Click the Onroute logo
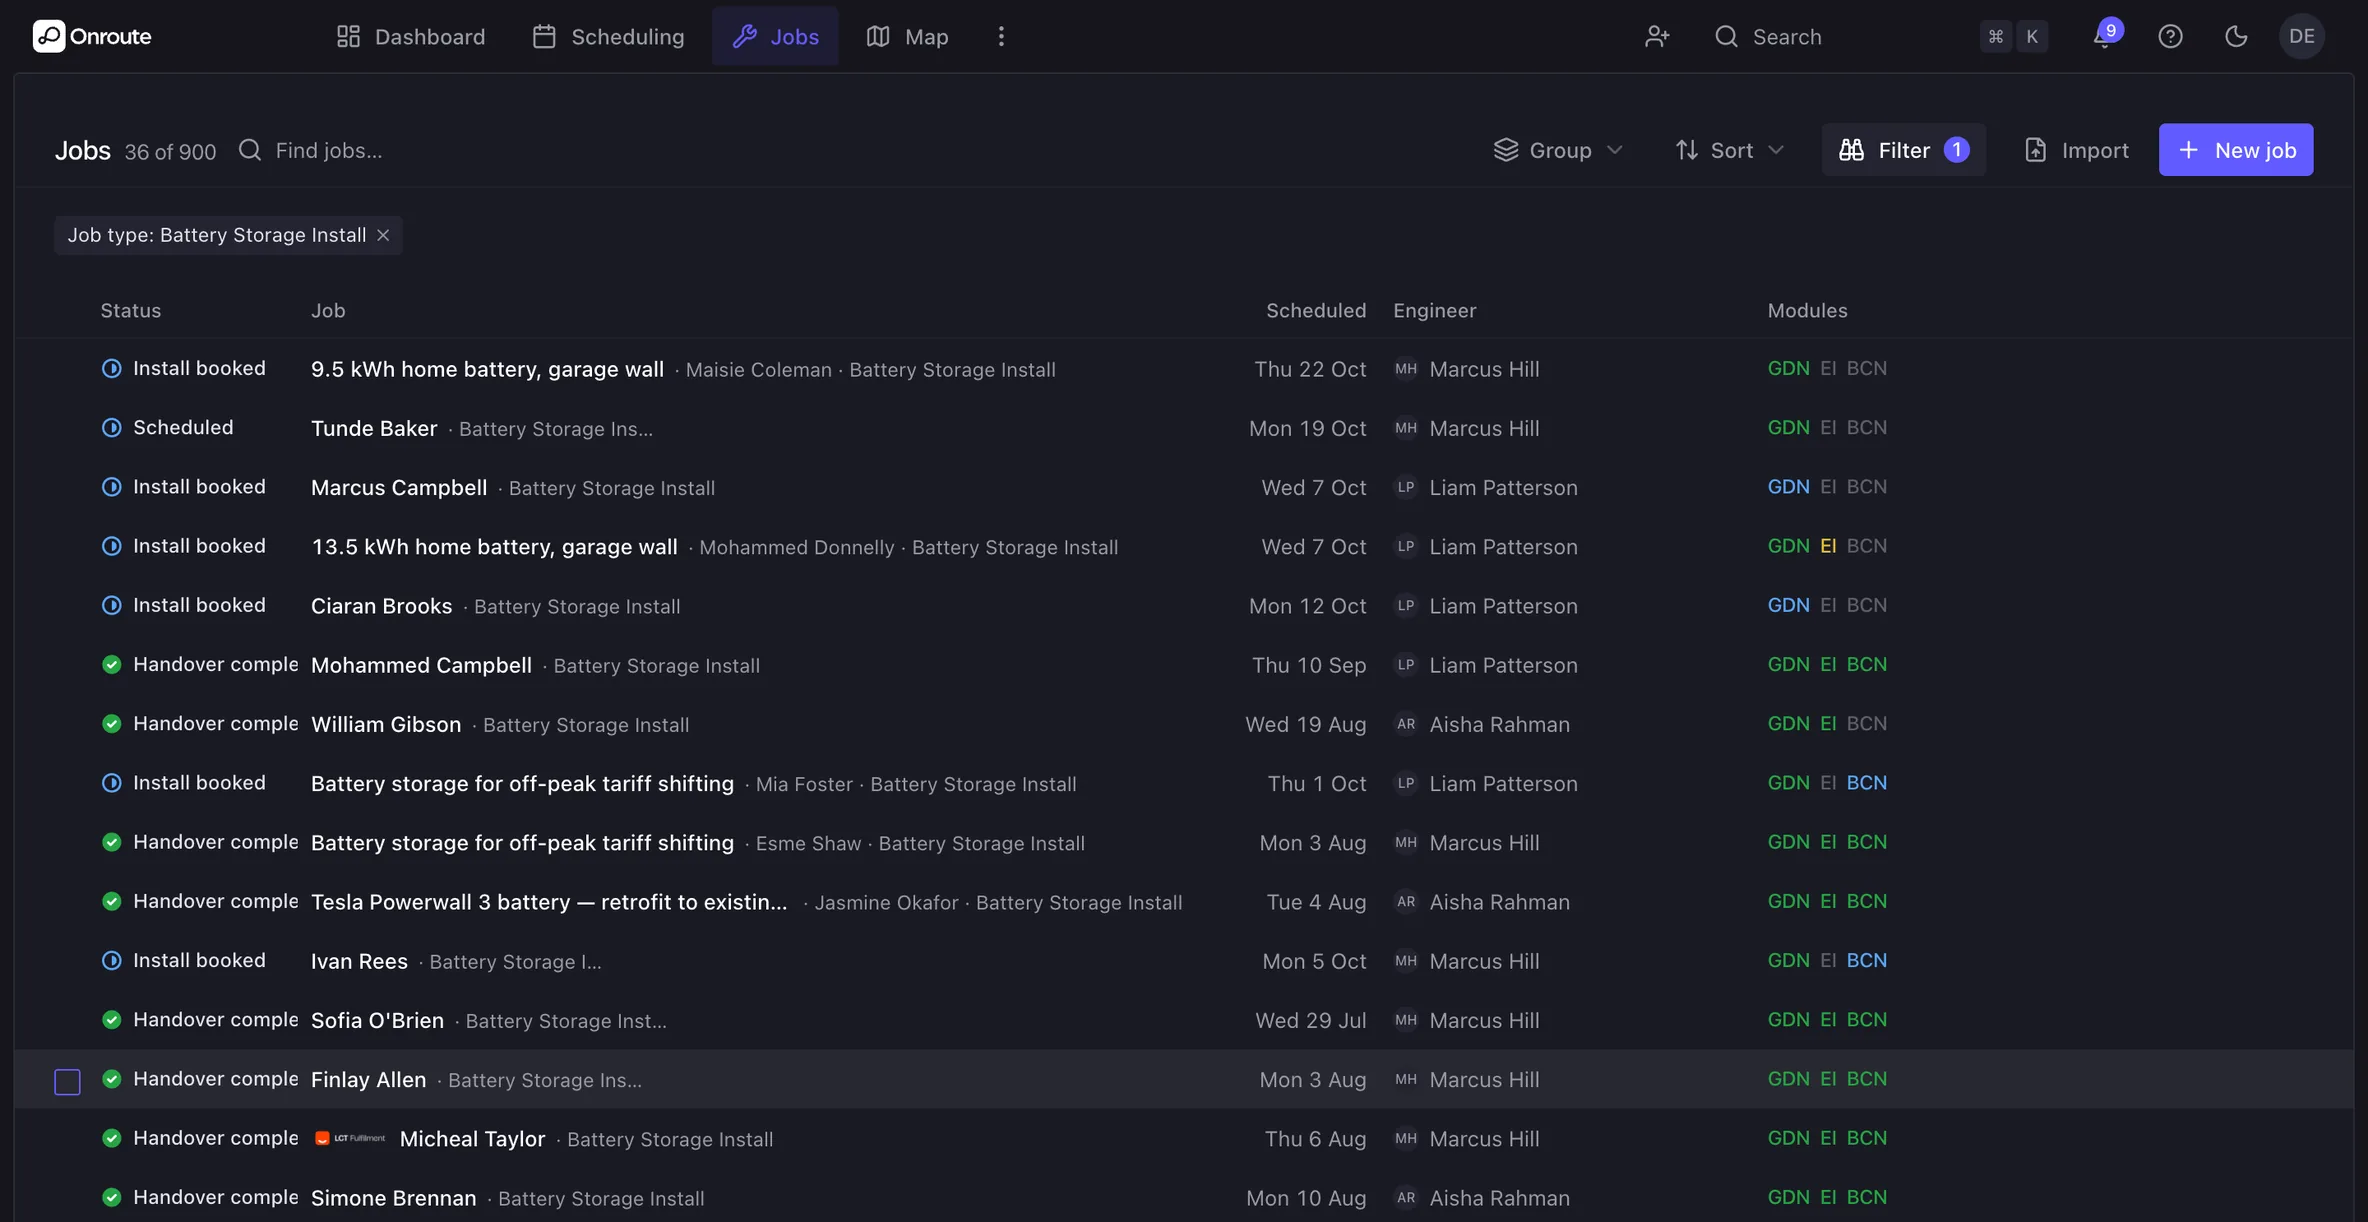The width and height of the screenshot is (2368, 1222). pos(92,36)
